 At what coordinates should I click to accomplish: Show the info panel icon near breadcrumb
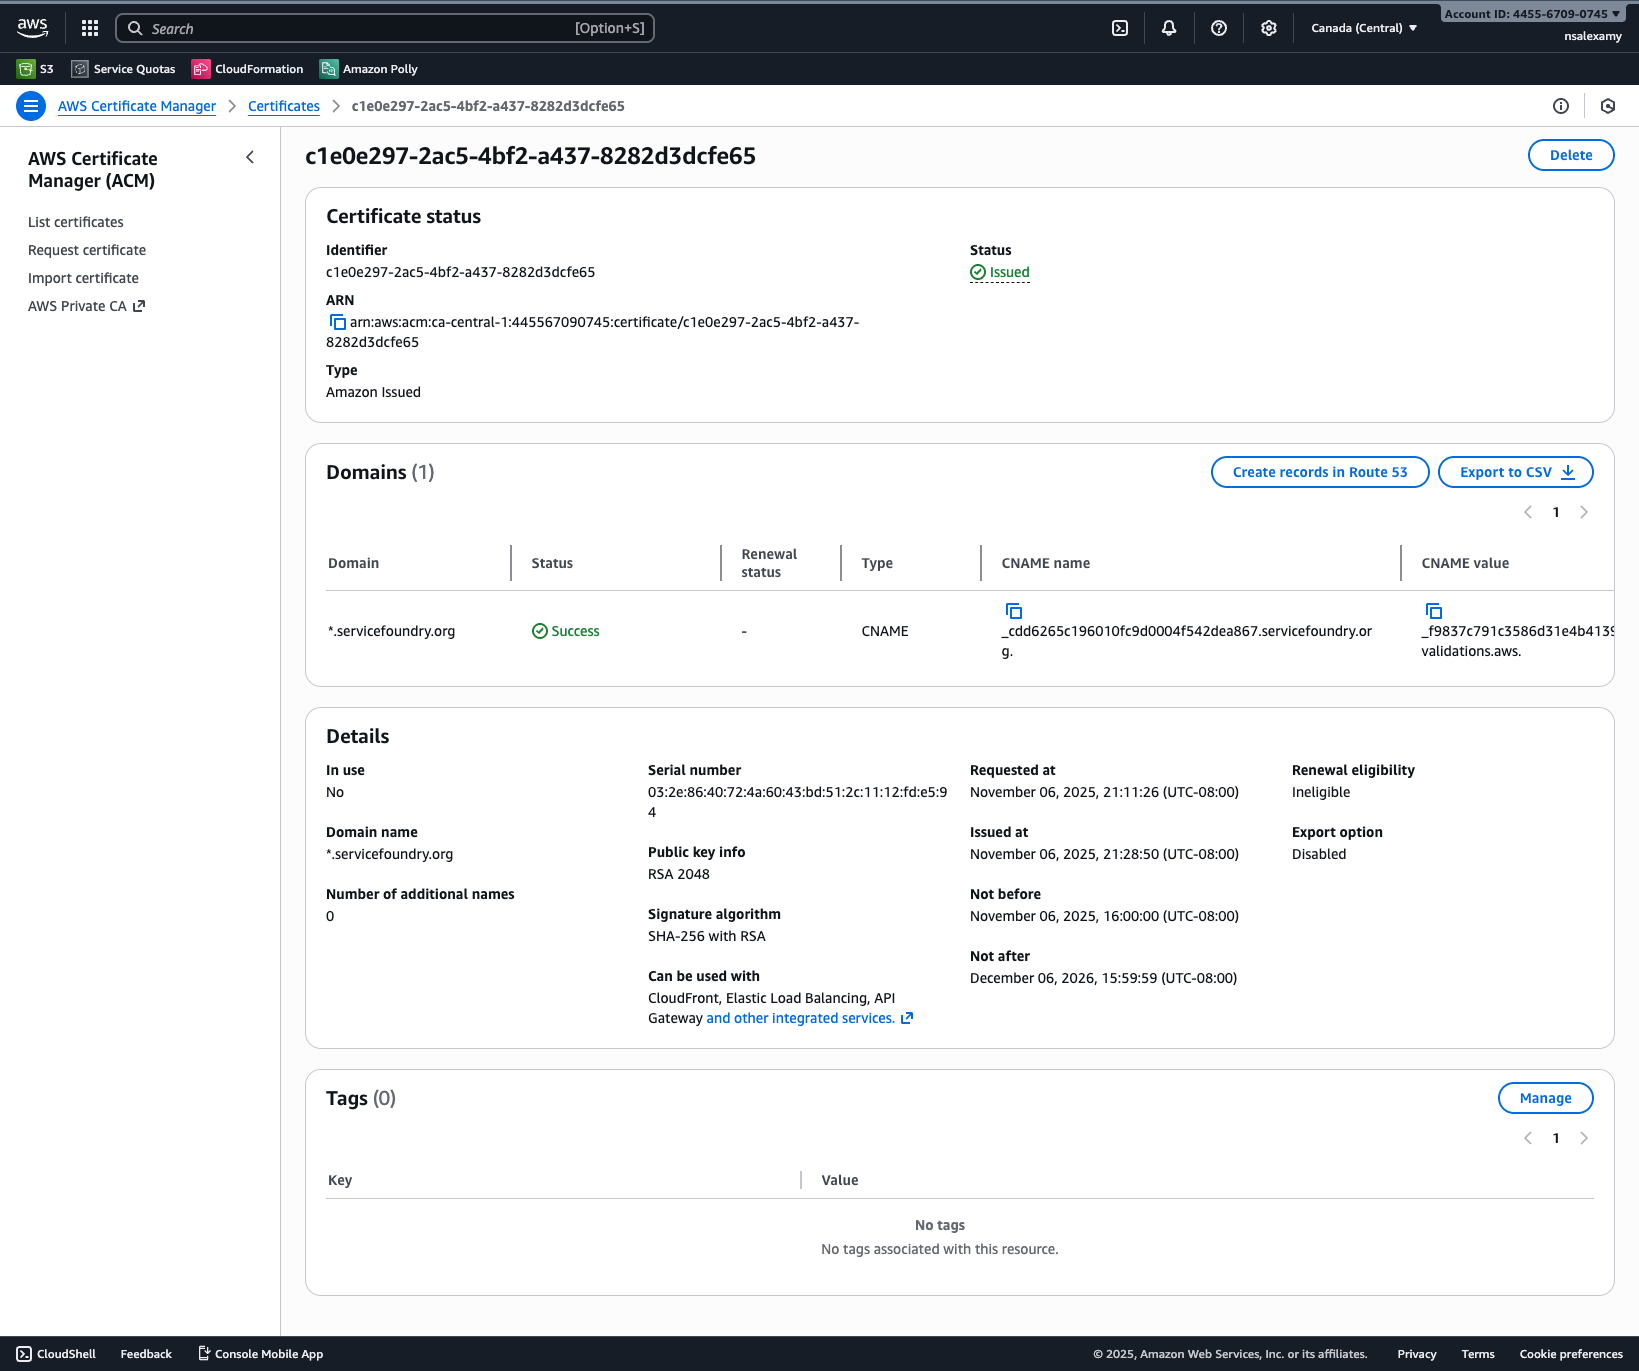click(1560, 106)
